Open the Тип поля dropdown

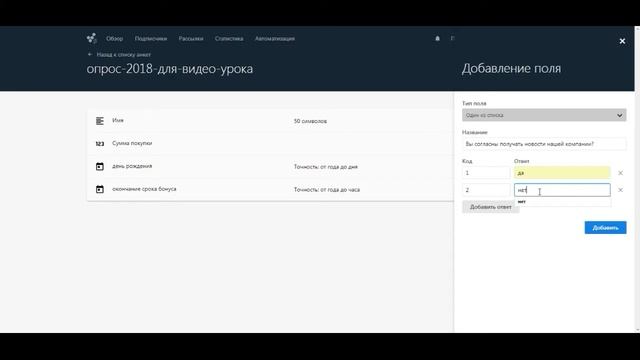(544, 115)
